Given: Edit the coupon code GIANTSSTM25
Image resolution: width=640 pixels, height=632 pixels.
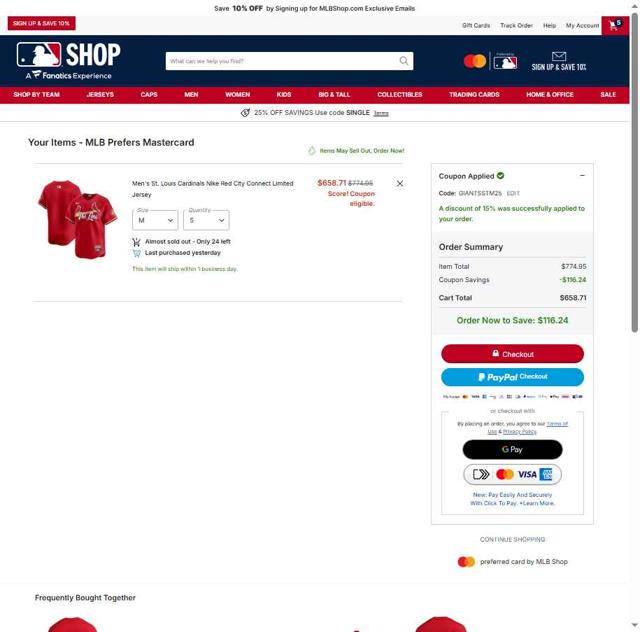Looking at the screenshot, I should point(513,193).
